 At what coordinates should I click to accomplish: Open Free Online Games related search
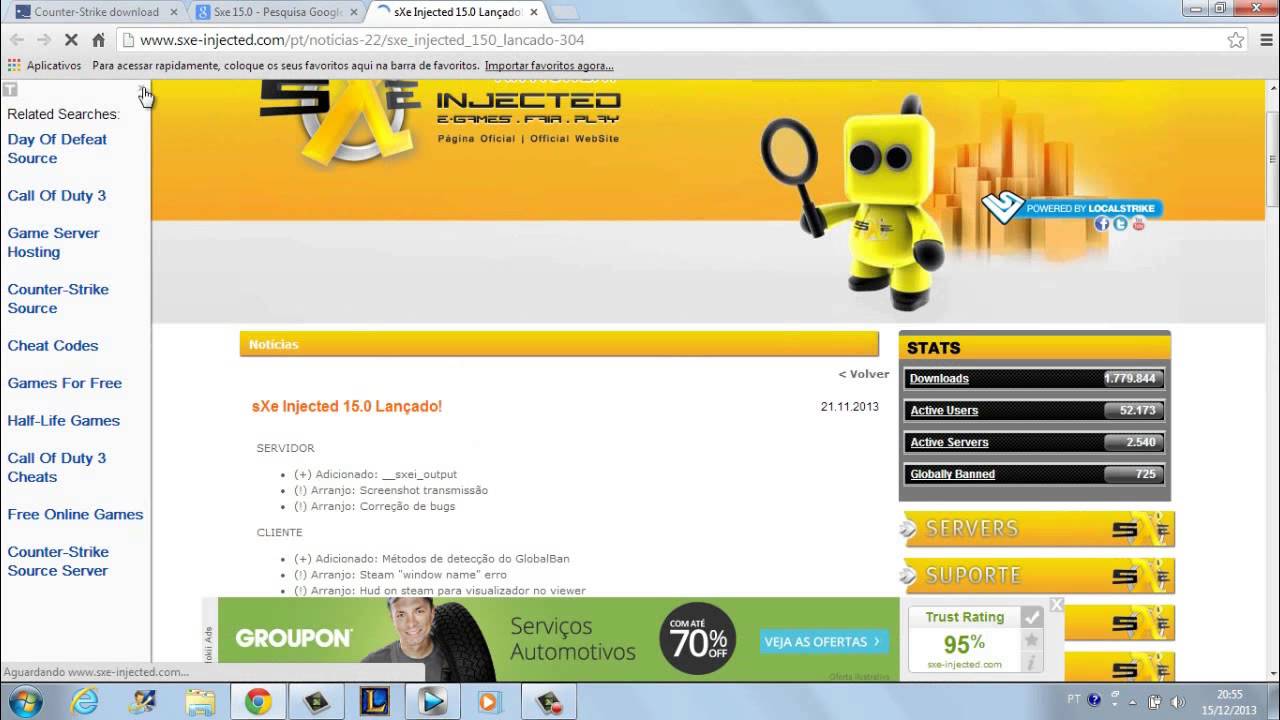click(76, 515)
